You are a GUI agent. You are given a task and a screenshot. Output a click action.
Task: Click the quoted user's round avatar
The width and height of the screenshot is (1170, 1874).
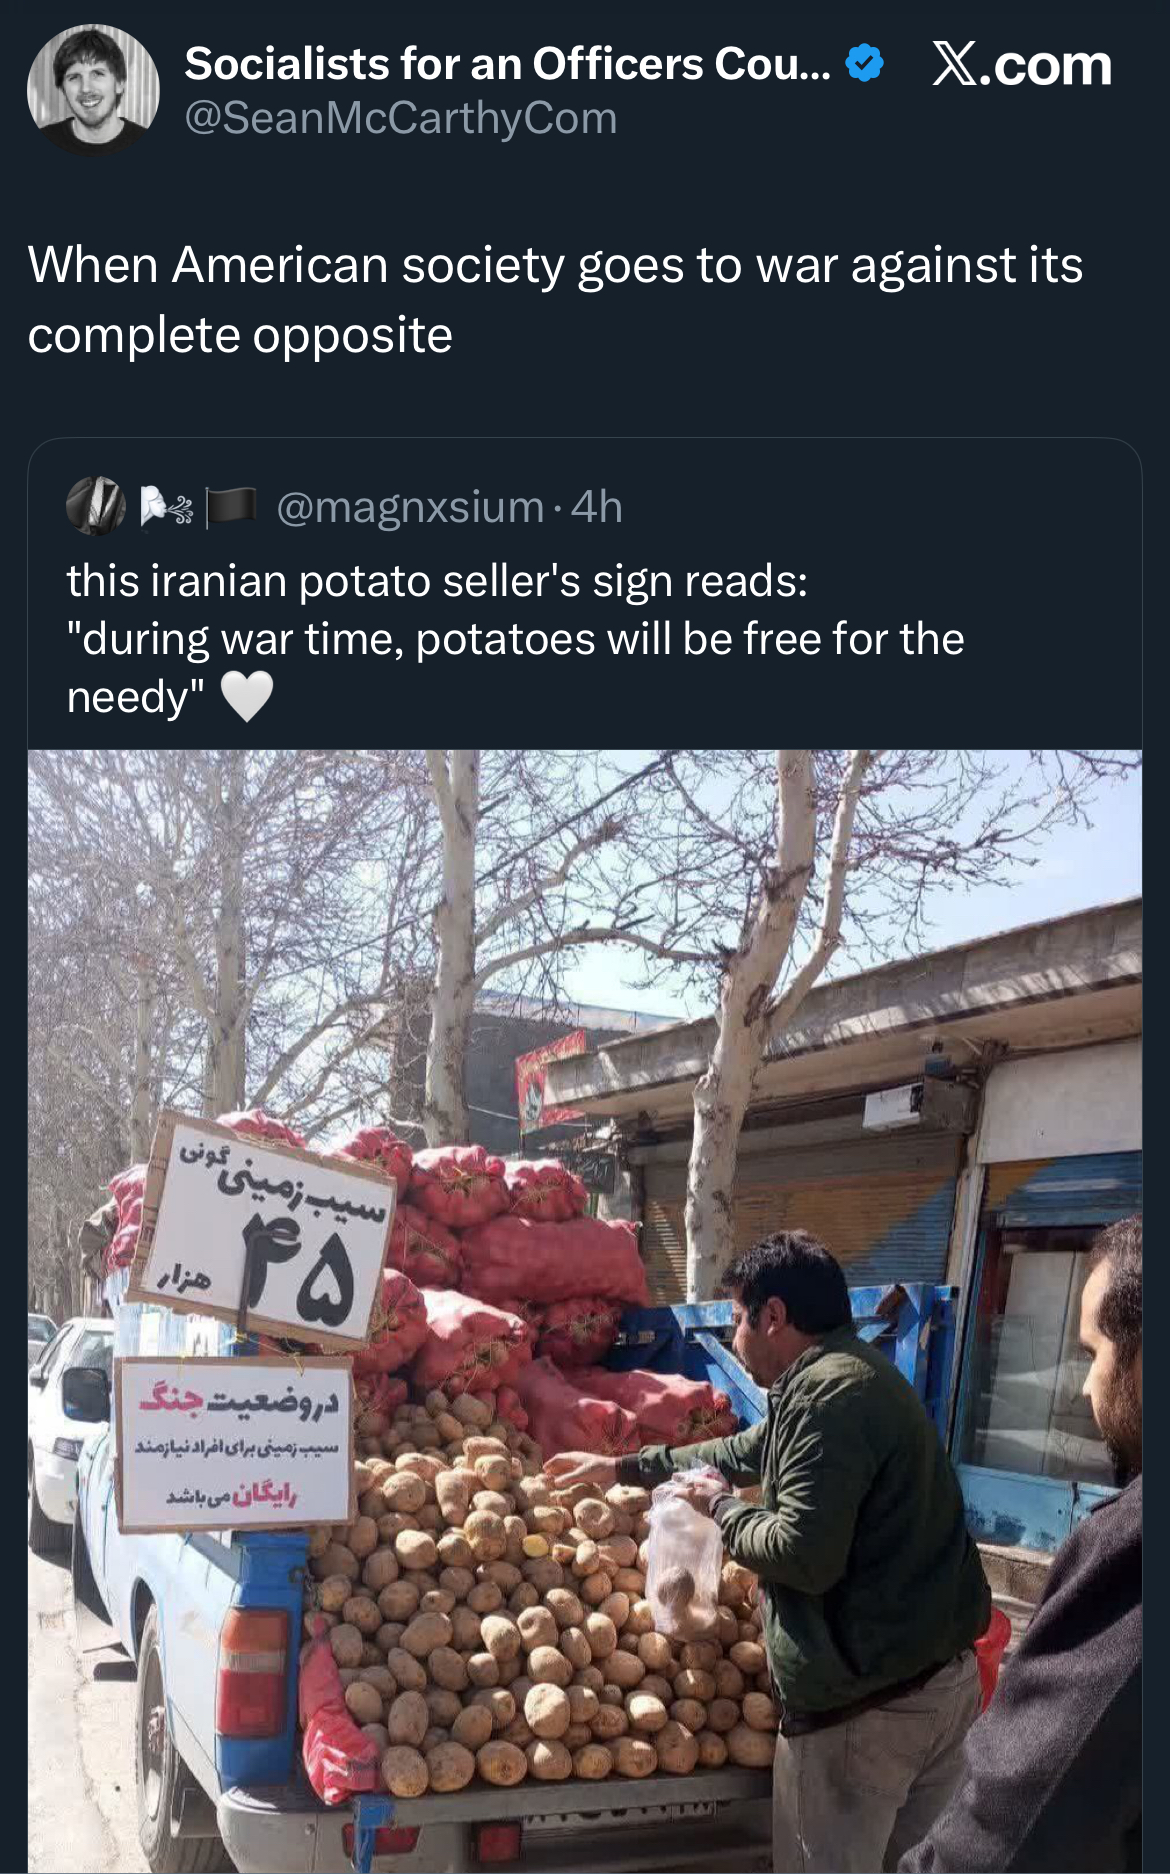click(96, 506)
